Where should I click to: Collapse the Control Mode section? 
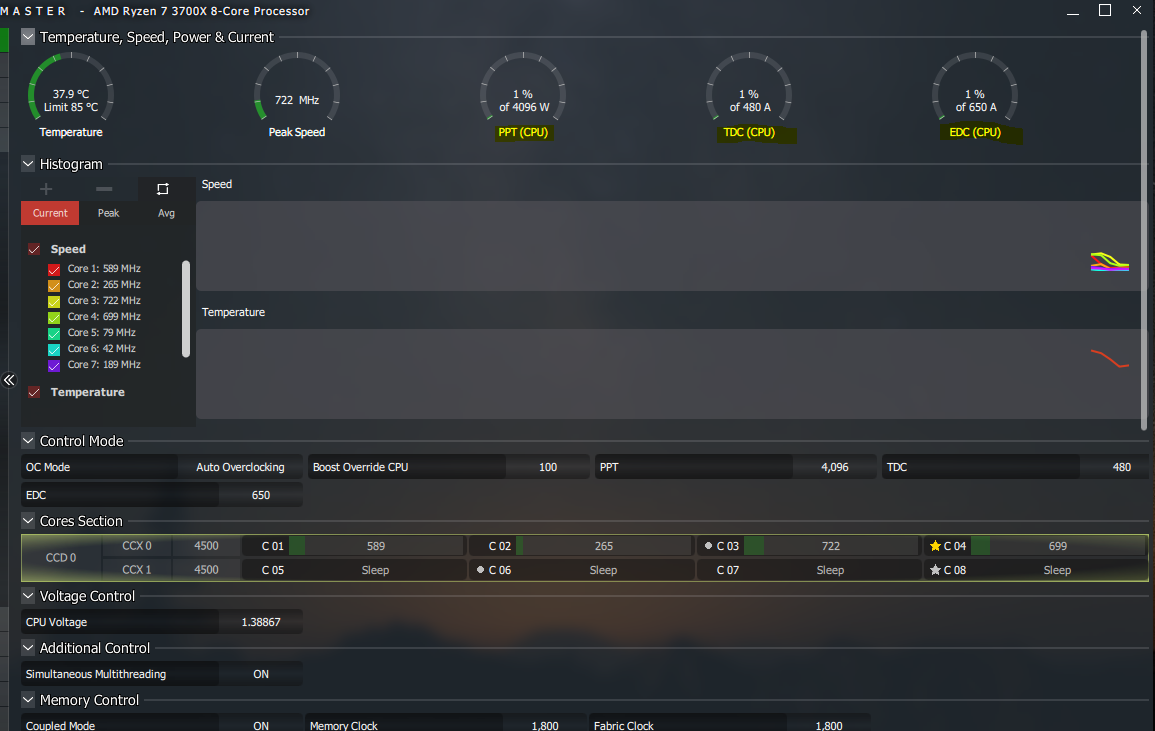tap(28, 441)
